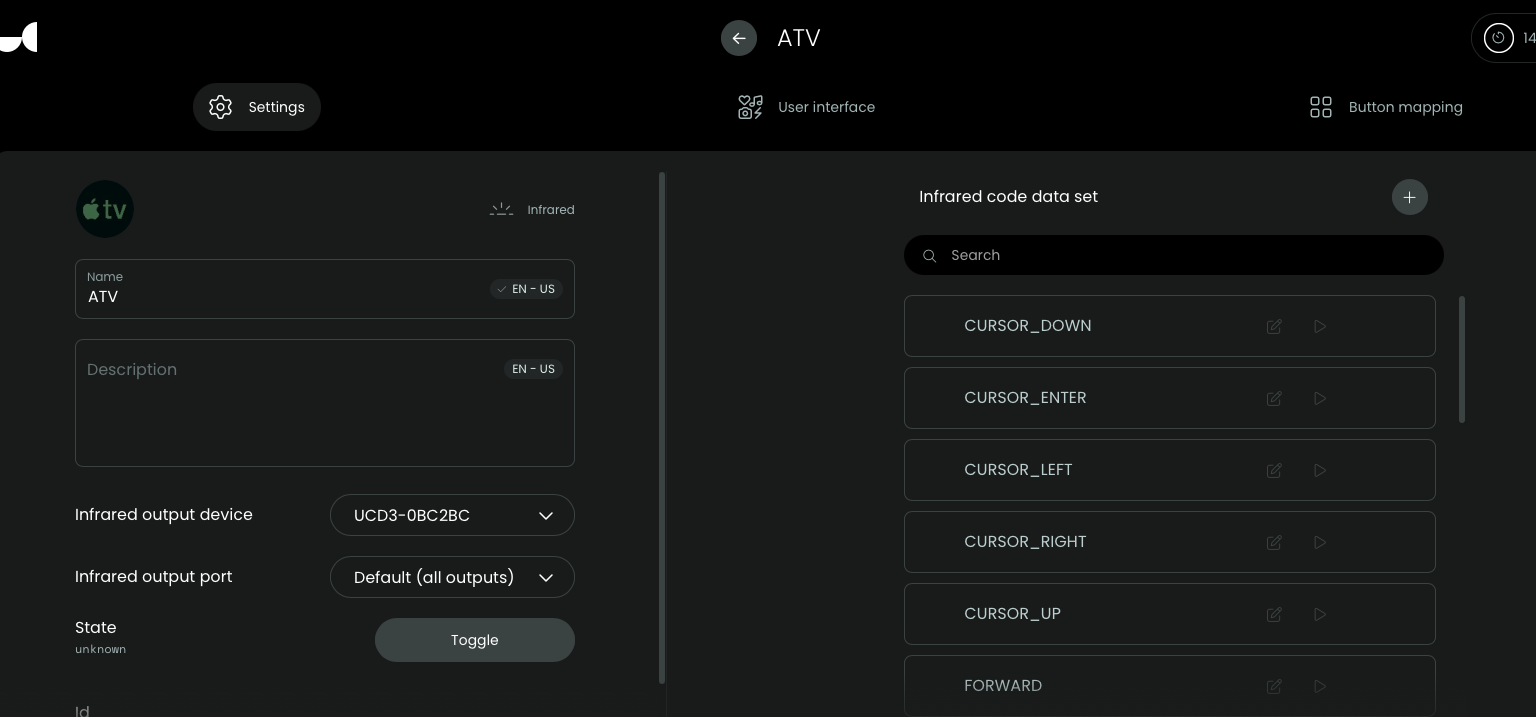Click the timer icon at top right
Viewport: 1536px width, 717px height.
point(1498,38)
